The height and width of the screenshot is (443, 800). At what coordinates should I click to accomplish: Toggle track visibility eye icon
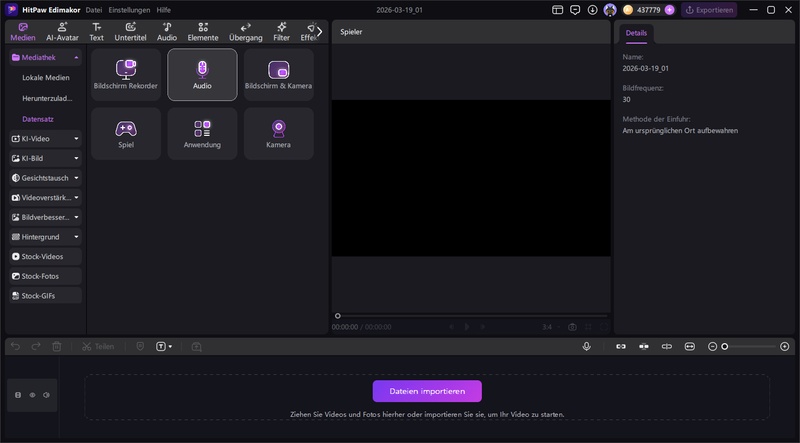[32, 395]
